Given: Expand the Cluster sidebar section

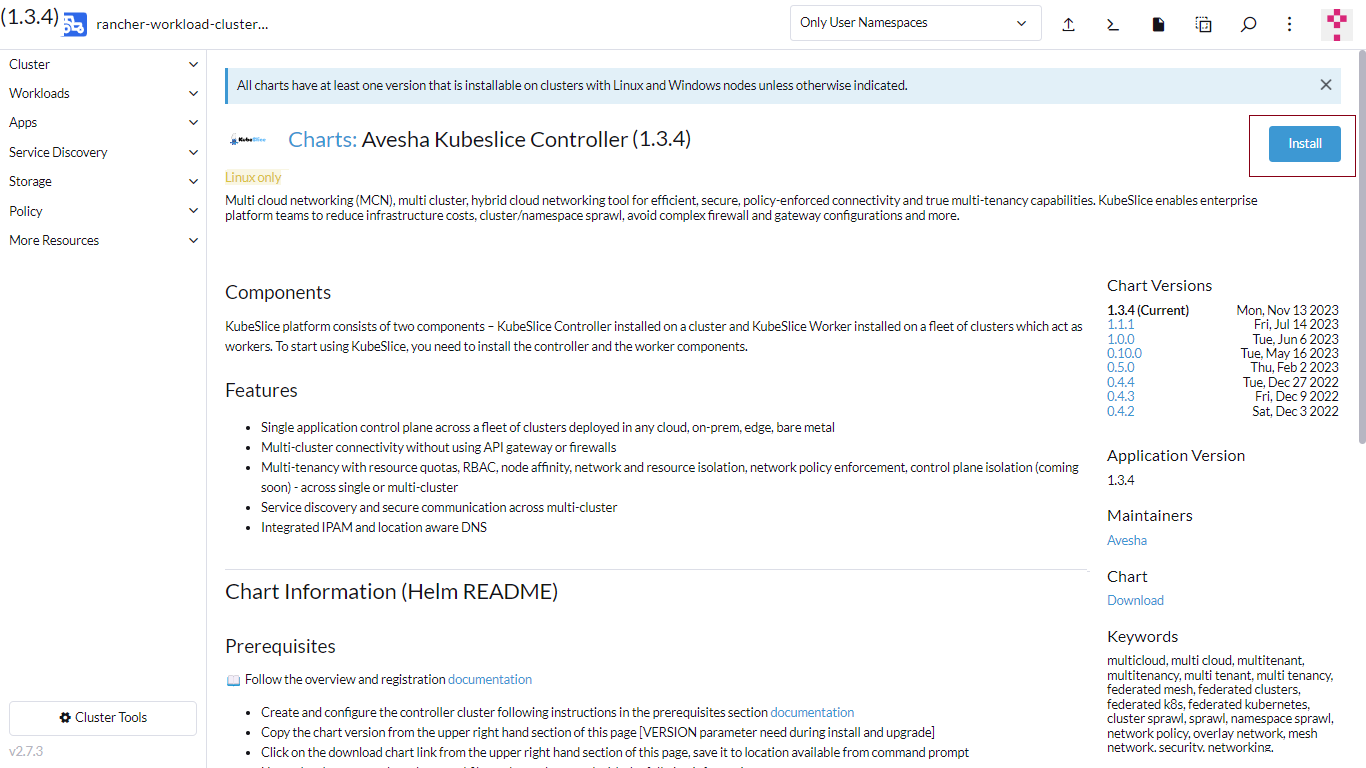Looking at the screenshot, I should click(x=104, y=64).
